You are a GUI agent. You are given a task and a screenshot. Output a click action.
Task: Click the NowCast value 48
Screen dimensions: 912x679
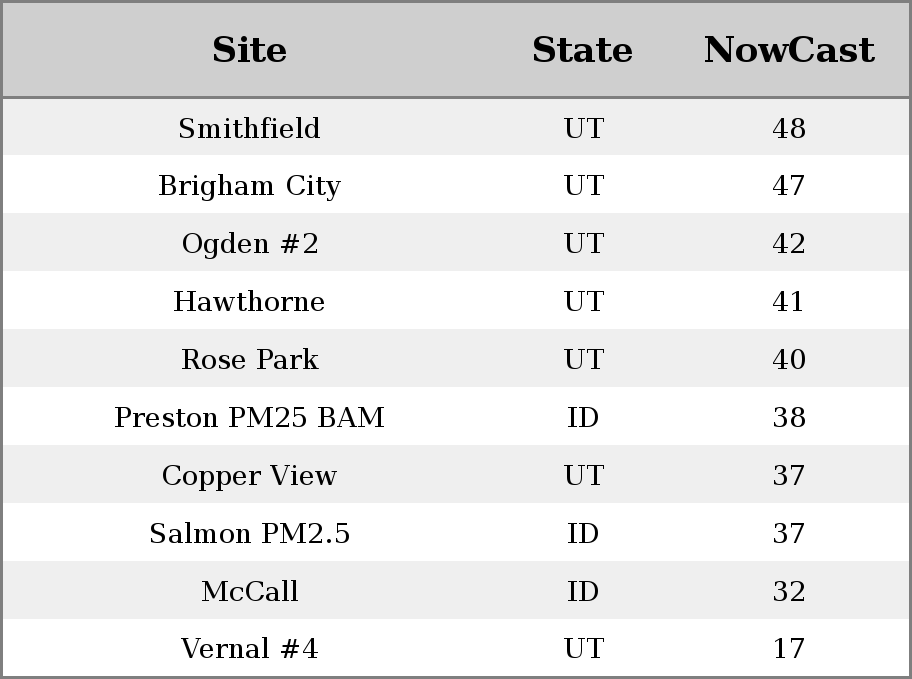pos(789,128)
